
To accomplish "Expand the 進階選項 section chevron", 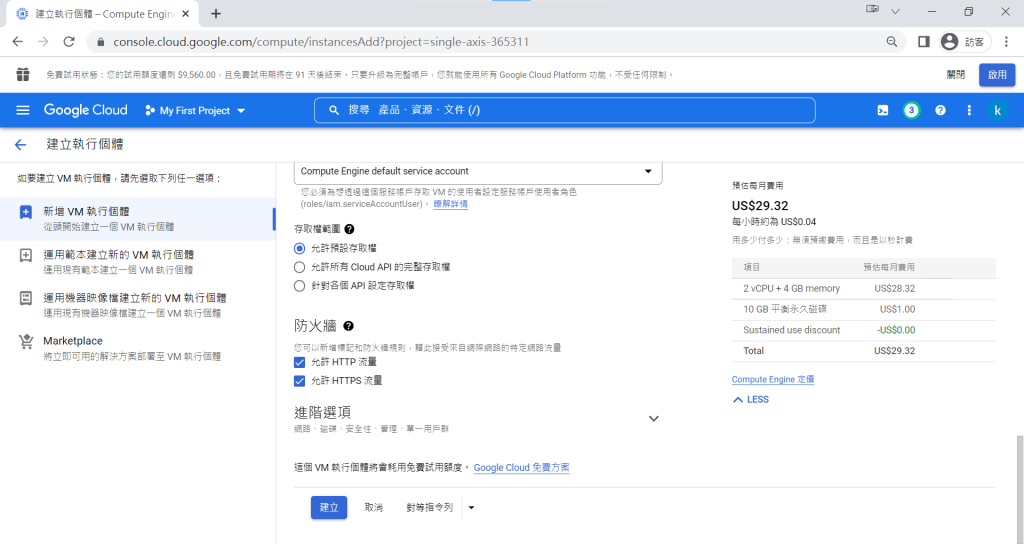I will [653, 419].
